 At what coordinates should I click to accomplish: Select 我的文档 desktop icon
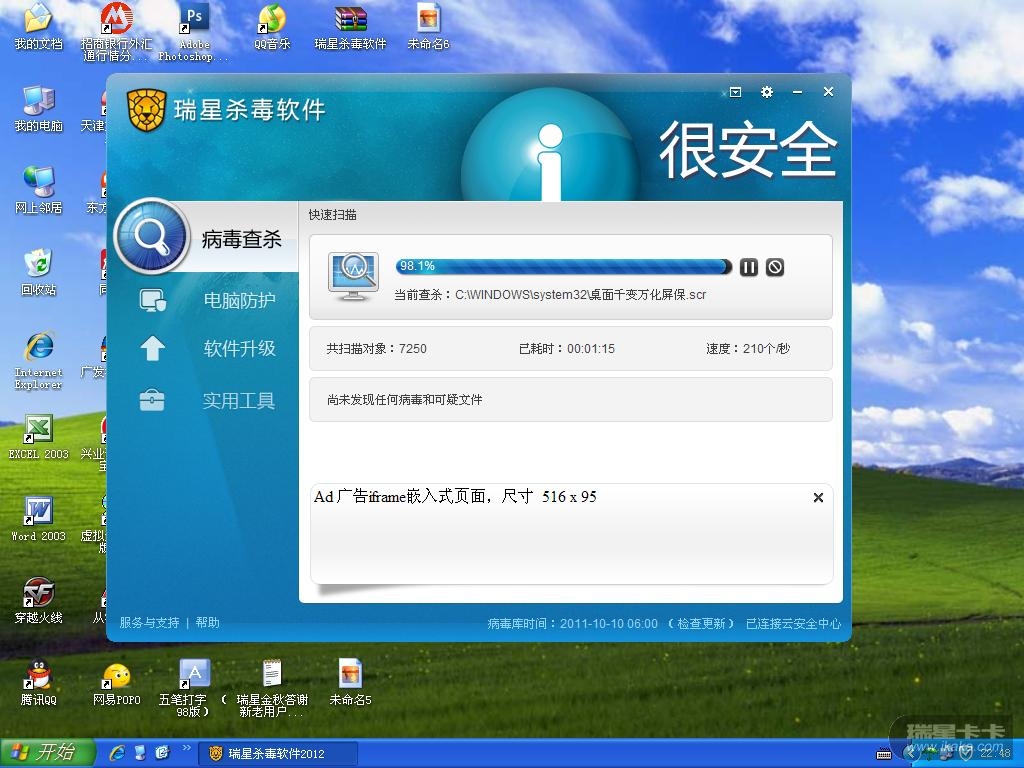pyautogui.click(x=39, y=27)
